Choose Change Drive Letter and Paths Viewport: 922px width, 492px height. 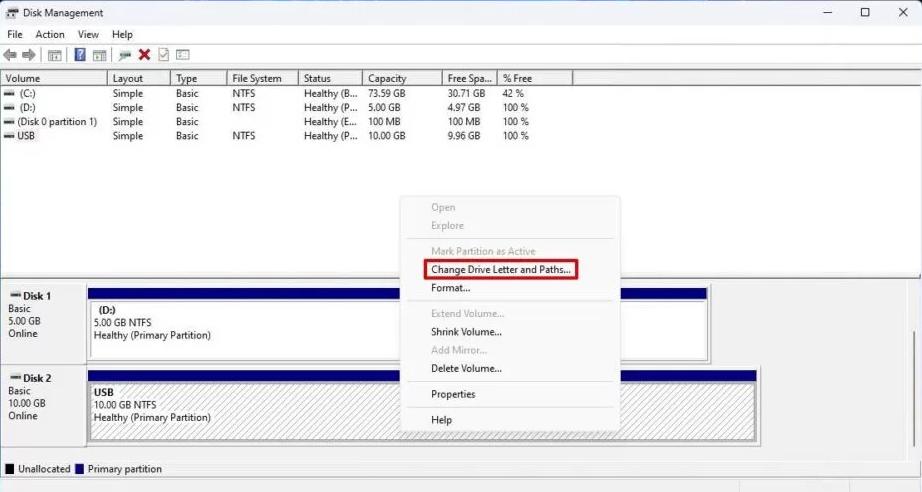pyautogui.click(x=500, y=270)
